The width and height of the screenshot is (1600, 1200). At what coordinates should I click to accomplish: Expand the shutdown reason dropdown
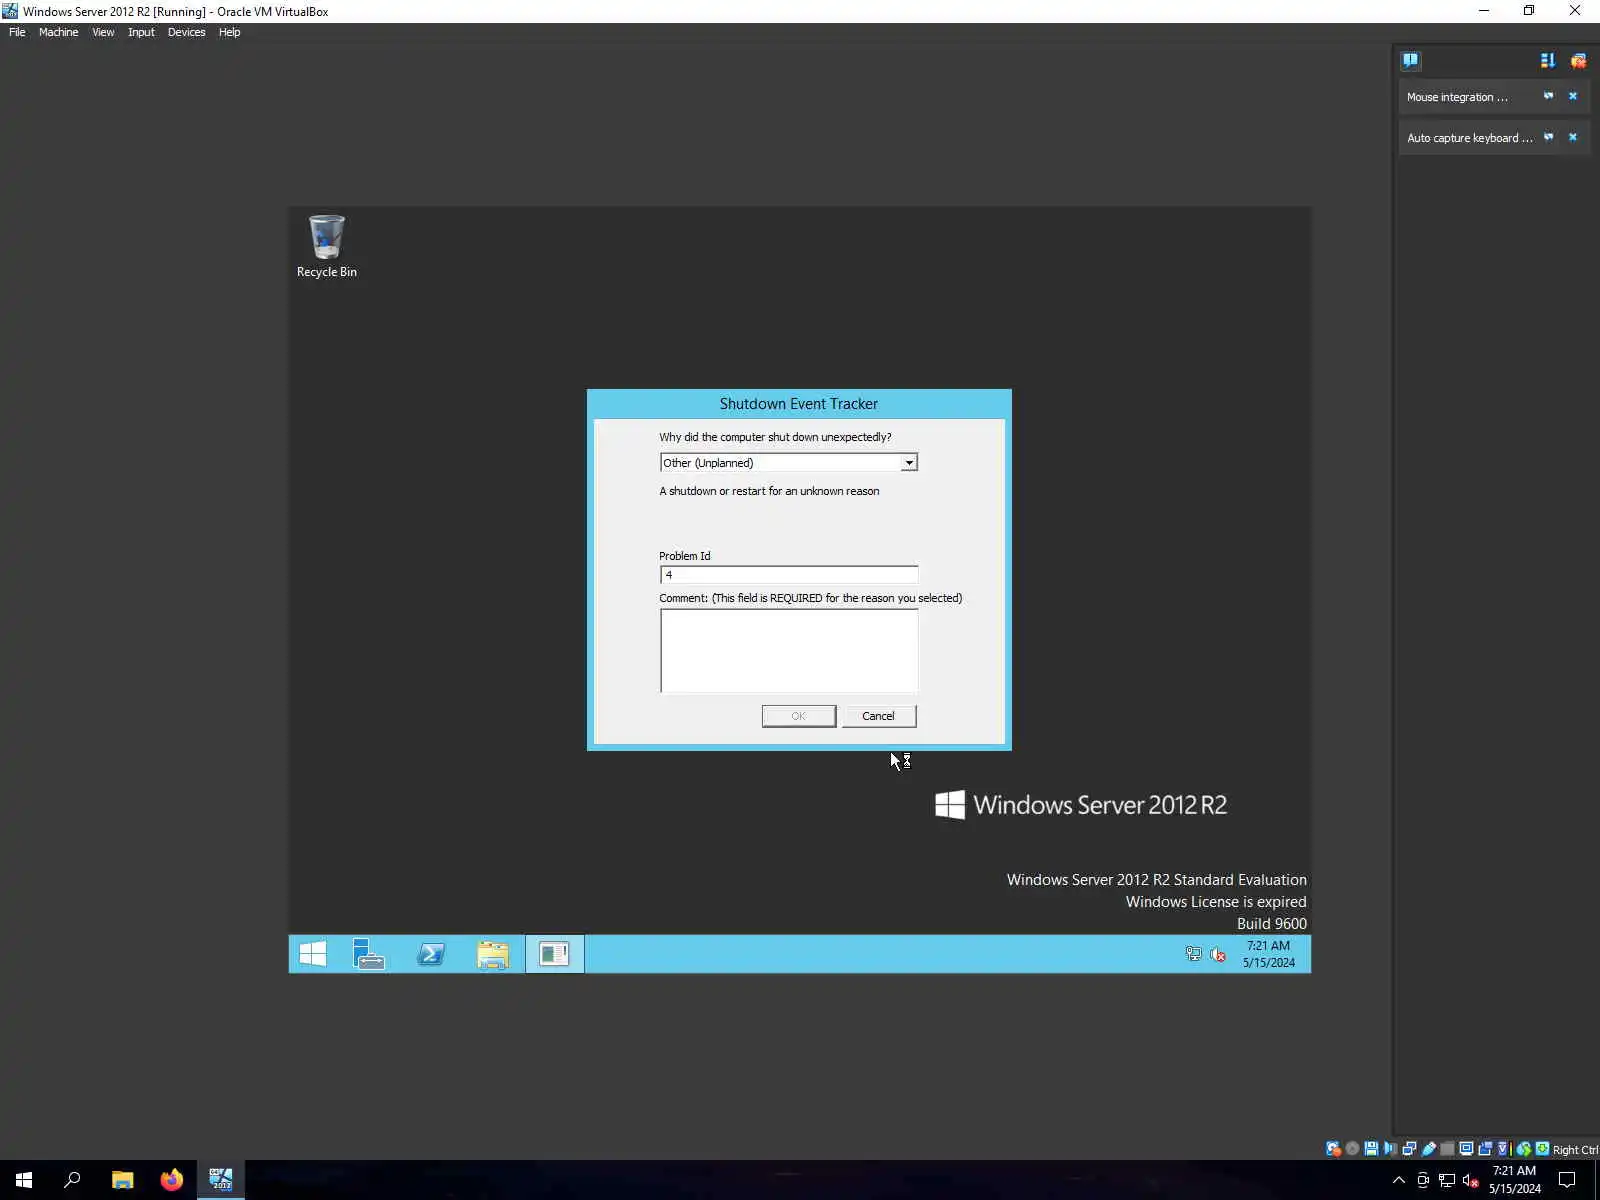click(x=908, y=463)
